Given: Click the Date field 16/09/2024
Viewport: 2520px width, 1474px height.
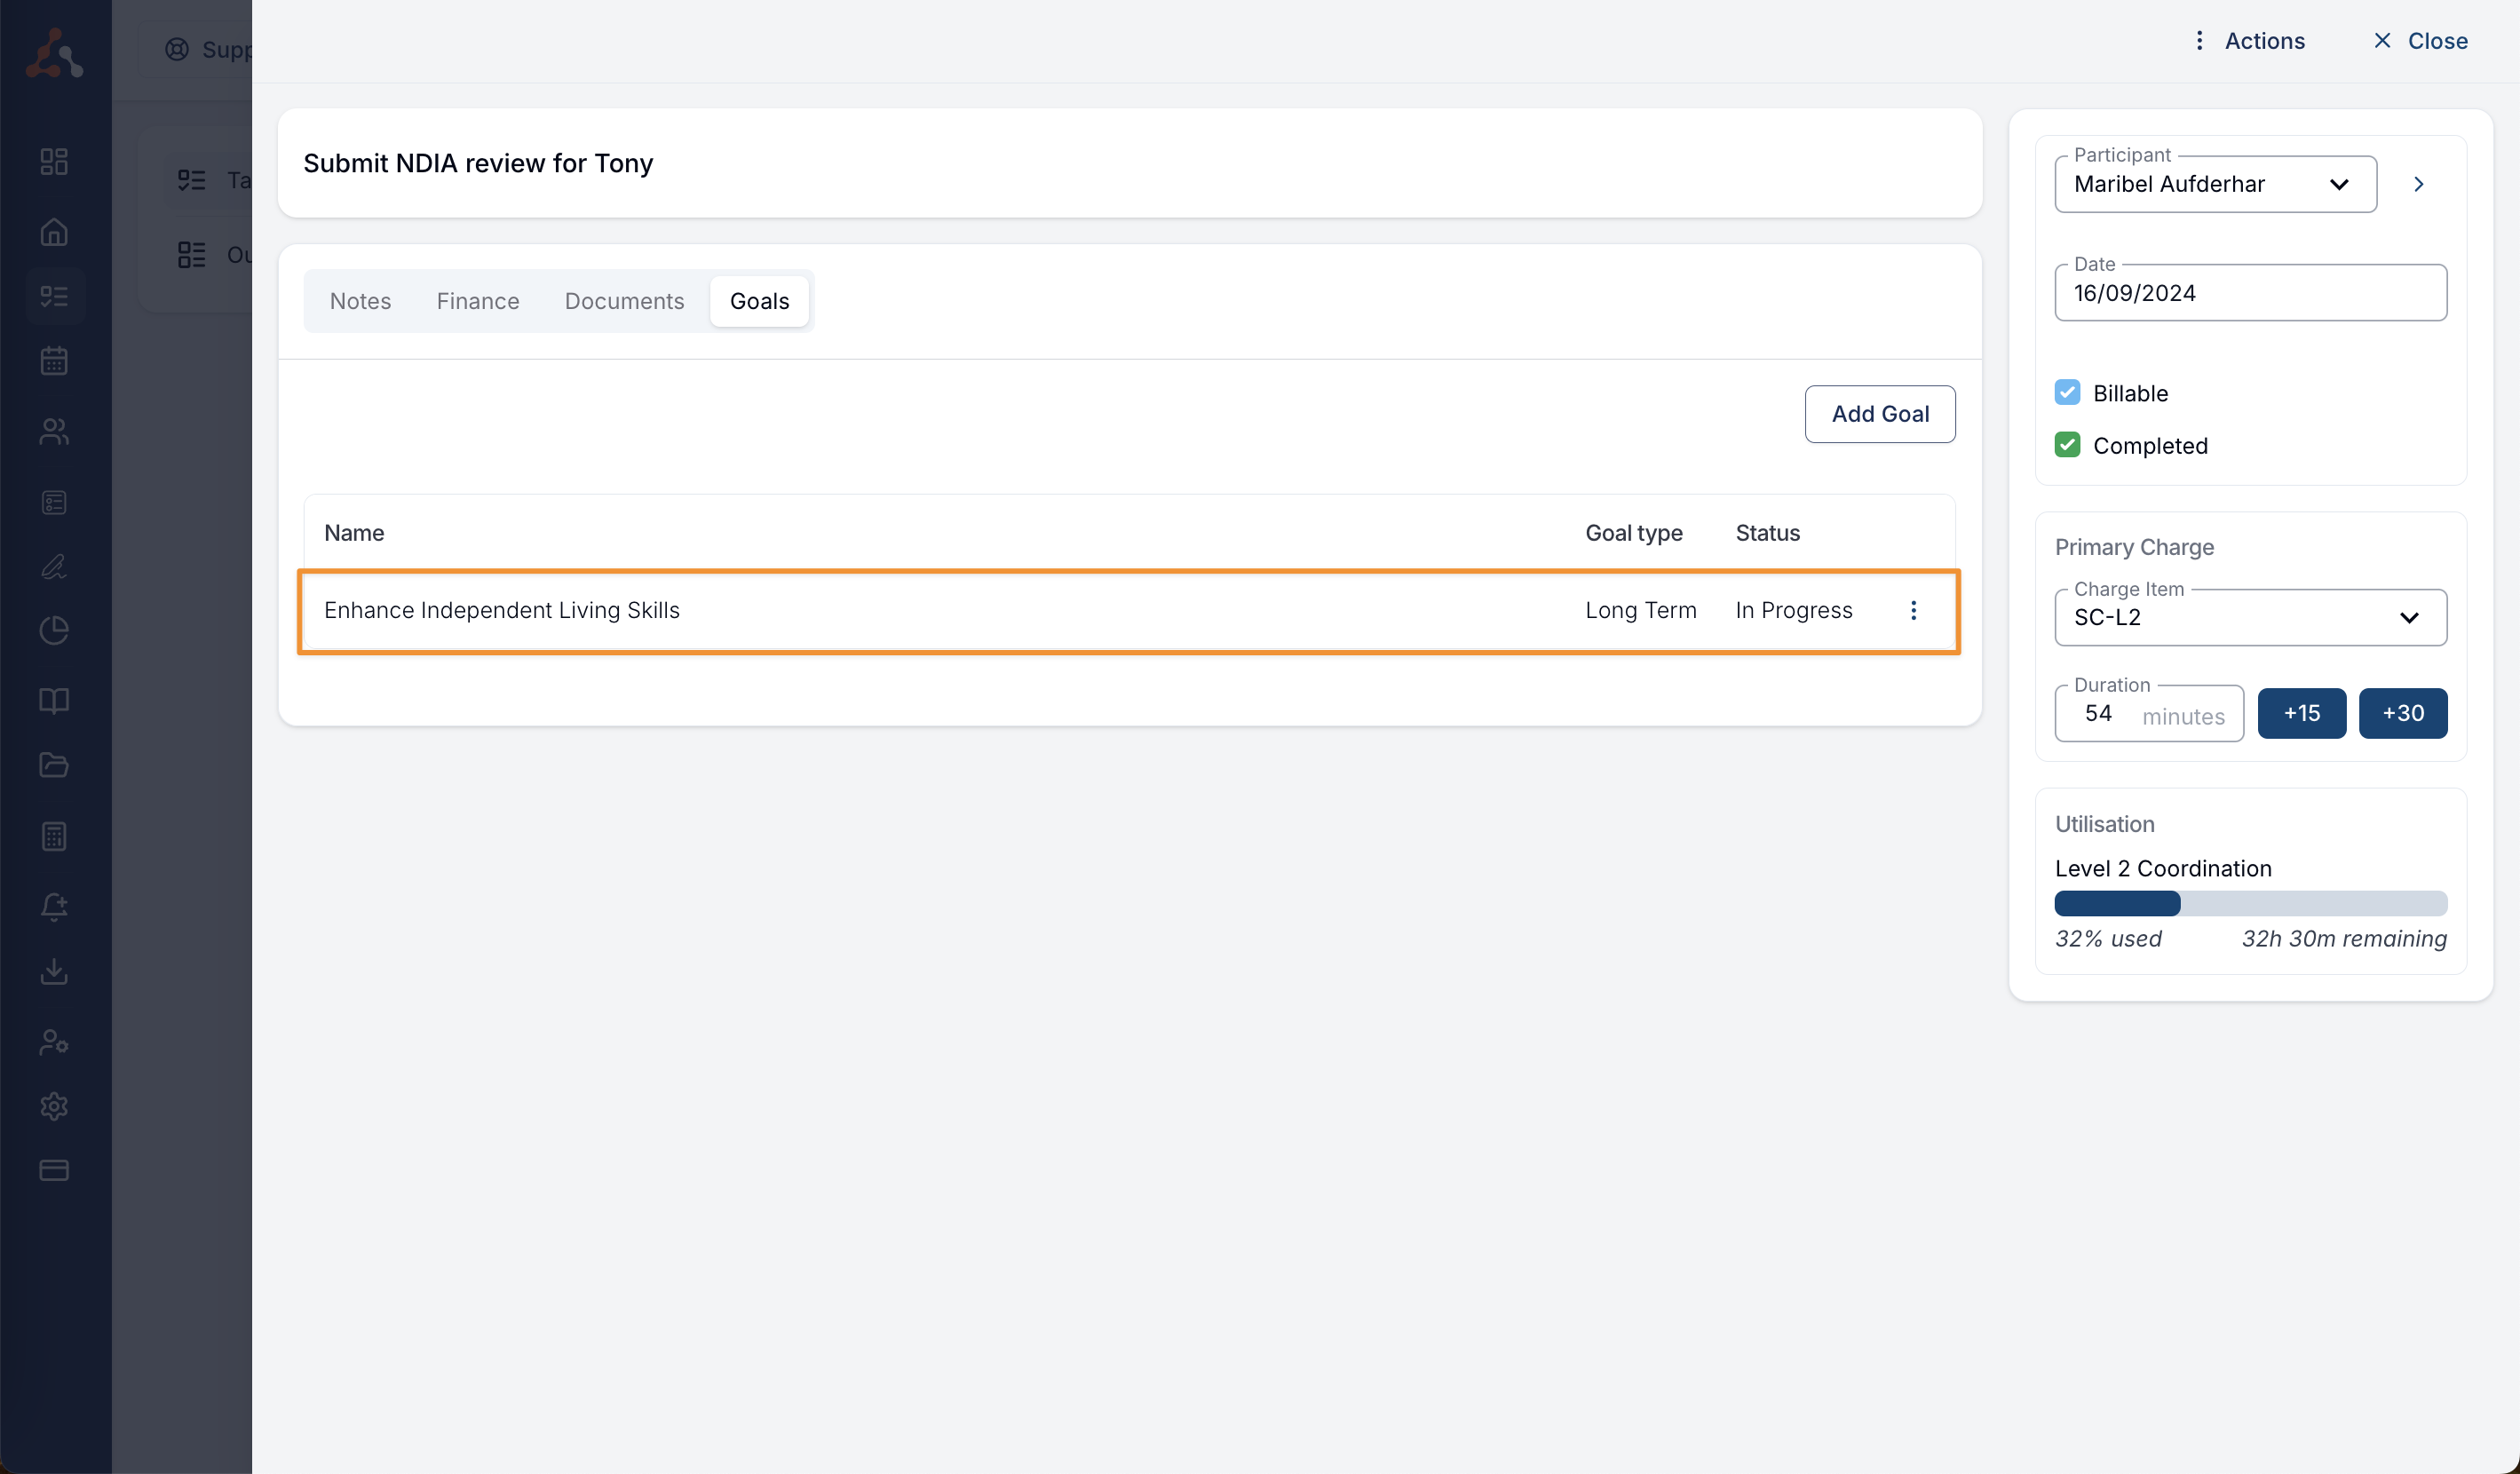Looking at the screenshot, I should [2250, 293].
